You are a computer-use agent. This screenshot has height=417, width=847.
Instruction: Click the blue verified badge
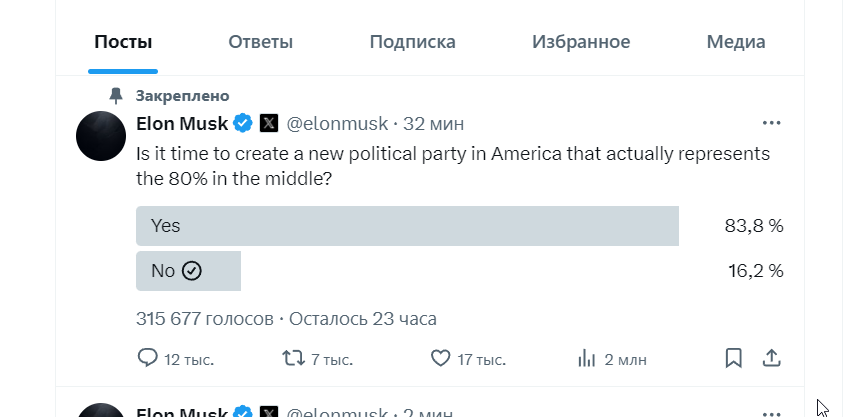[x=242, y=124]
